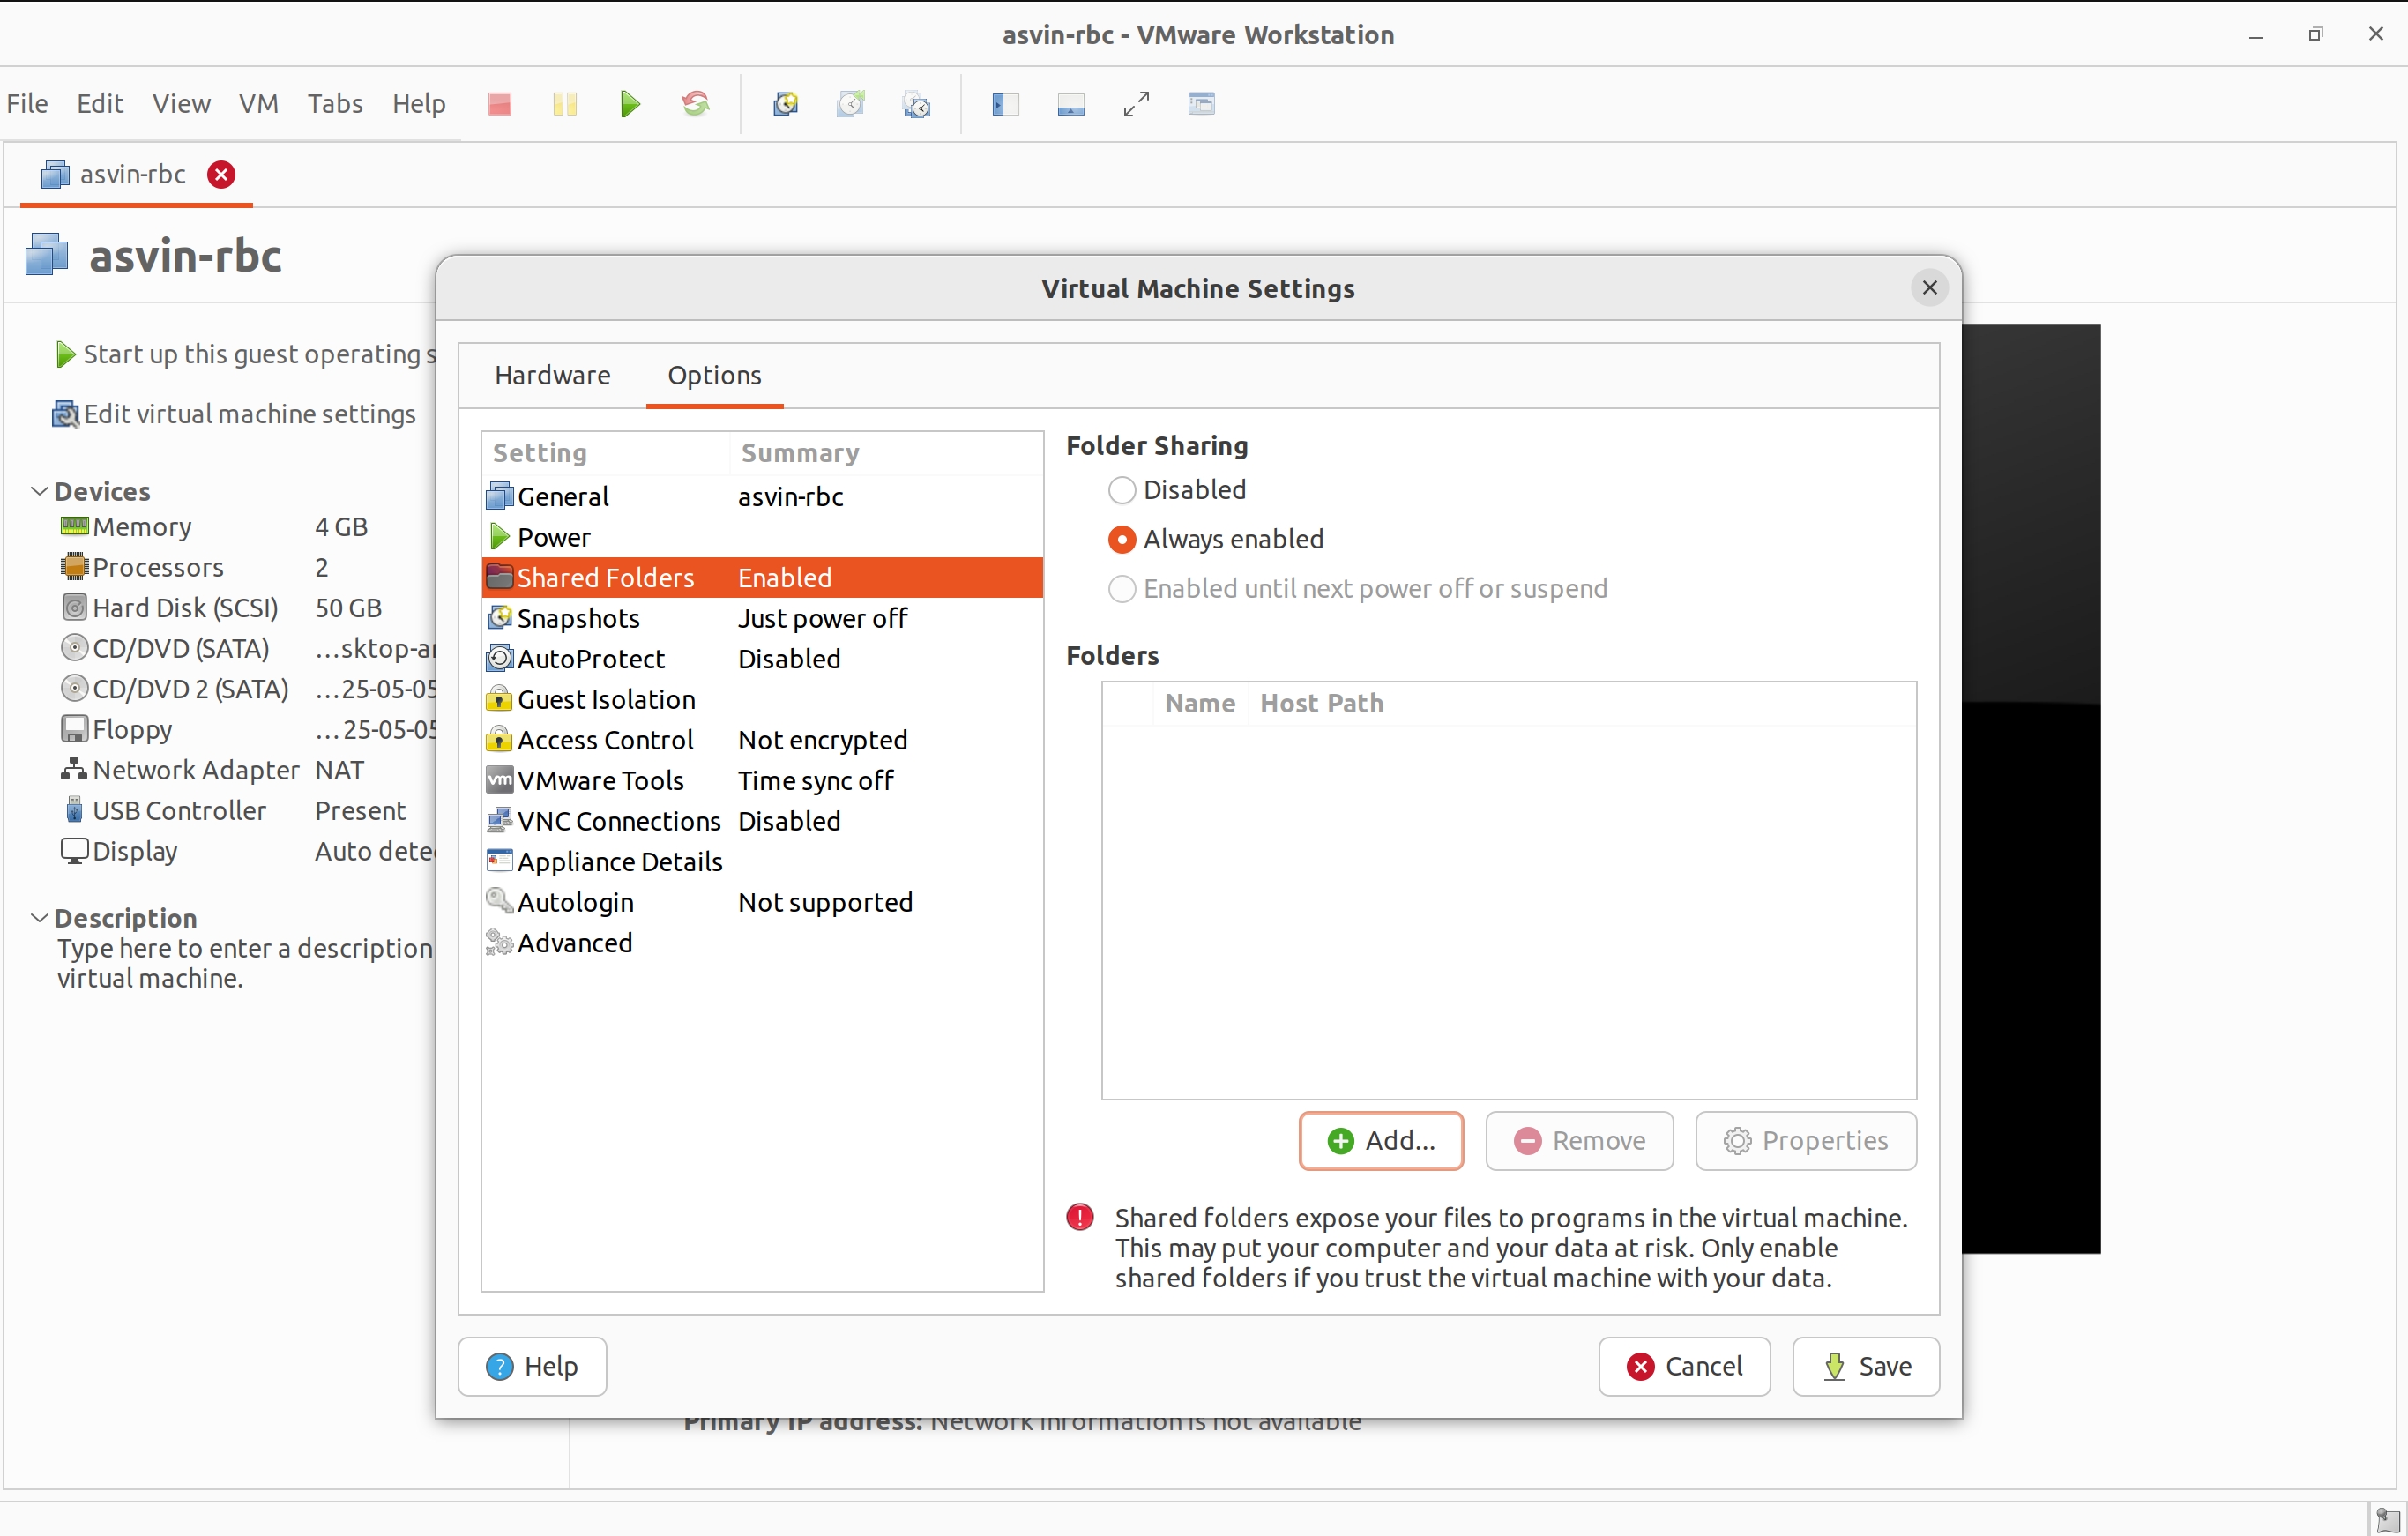Viewport: 2408px width, 1536px height.
Task: Open the VM menu
Action: point(258,104)
